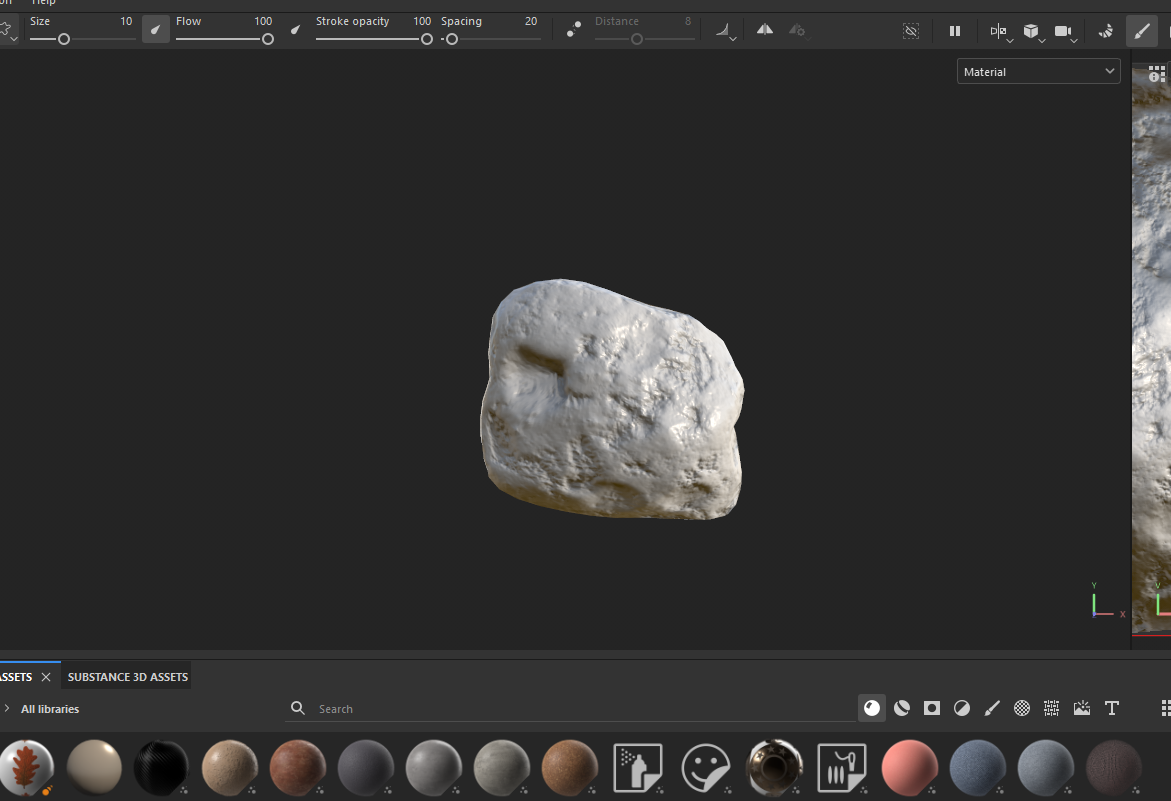
Task: Select the paint tools sticker asset
Action: tap(842, 767)
